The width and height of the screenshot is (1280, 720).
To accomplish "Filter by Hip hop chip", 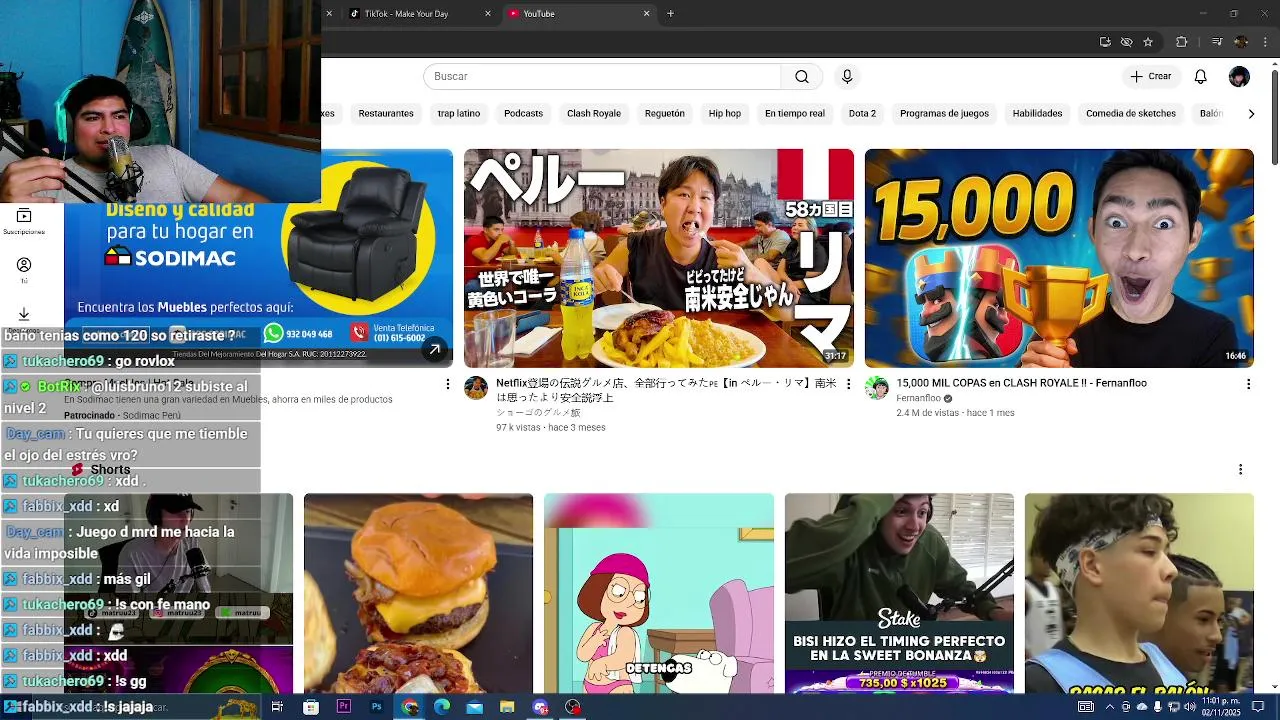I will coord(725,114).
